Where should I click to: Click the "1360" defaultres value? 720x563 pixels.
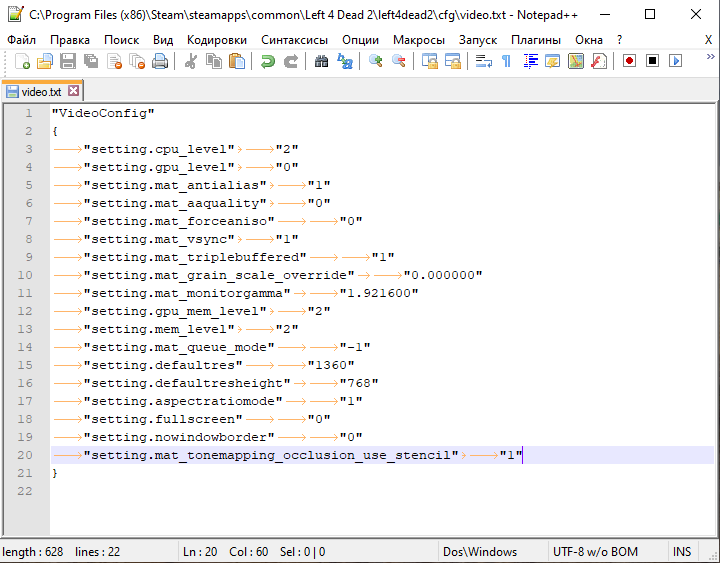pos(331,365)
